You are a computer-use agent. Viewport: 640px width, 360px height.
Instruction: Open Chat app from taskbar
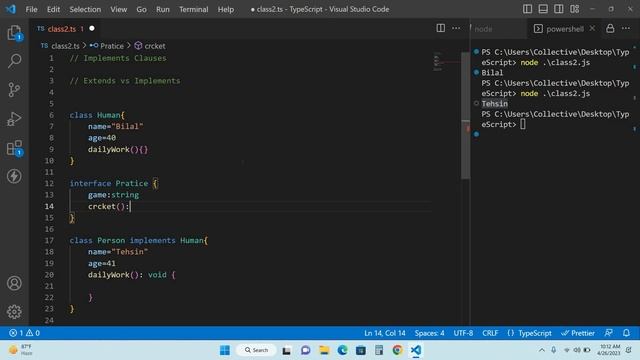click(305, 350)
